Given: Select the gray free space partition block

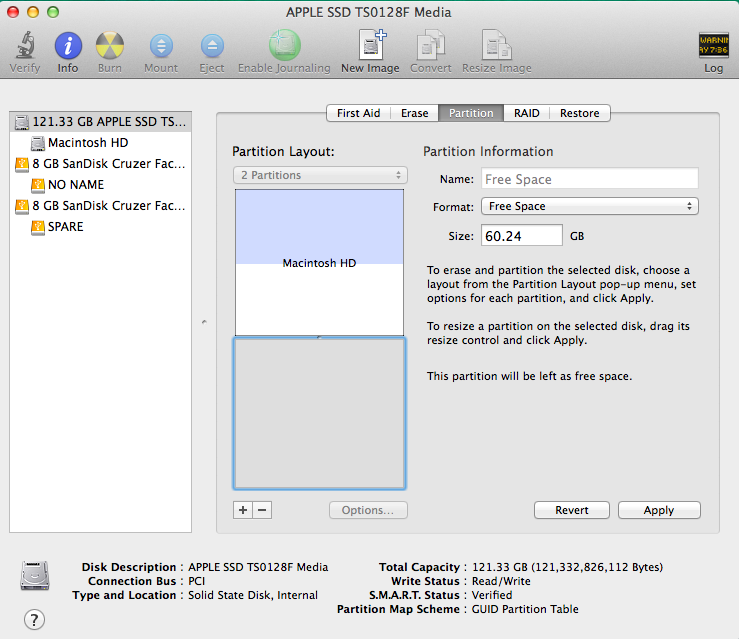Looking at the screenshot, I should pyautogui.click(x=320, y=413).
